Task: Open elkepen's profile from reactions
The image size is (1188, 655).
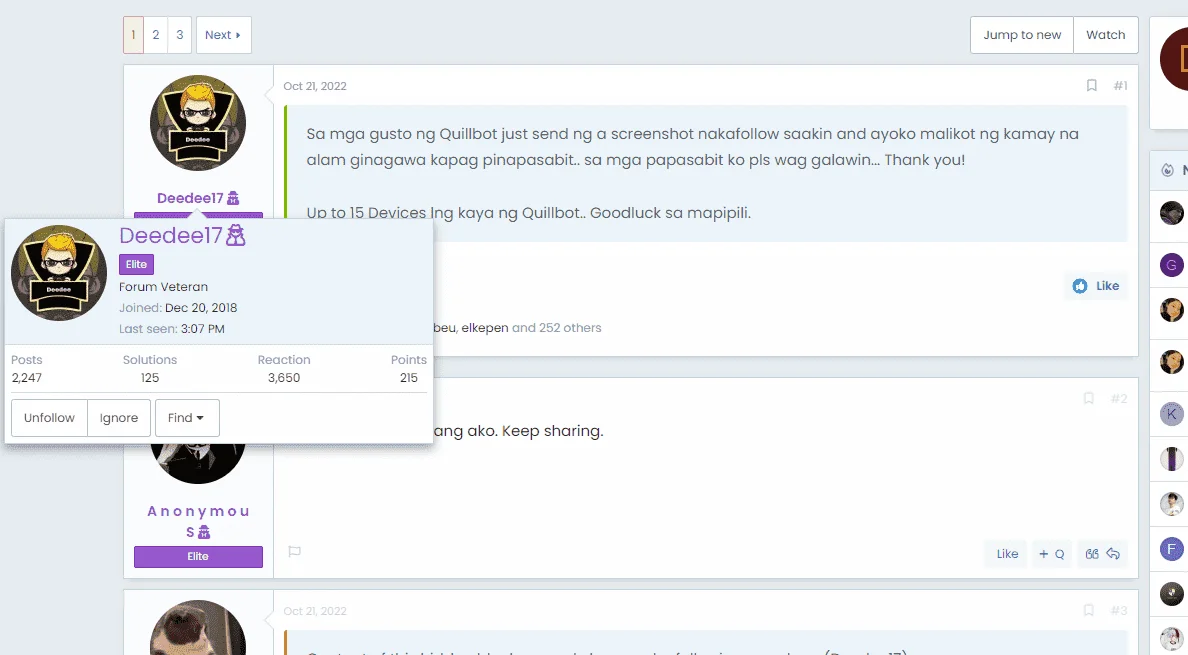Action: (485, 328)
